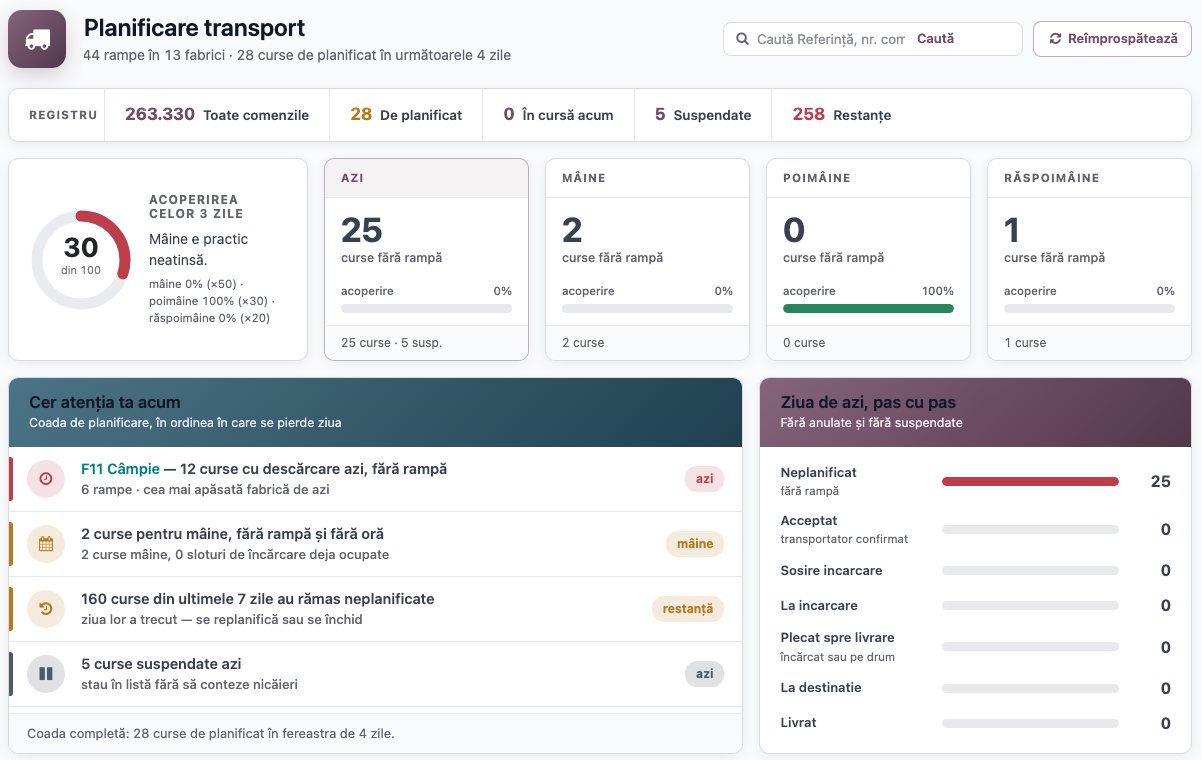Select the "La destinatie" step label
Screen dimensions: 1202x760
click(821, 688)
